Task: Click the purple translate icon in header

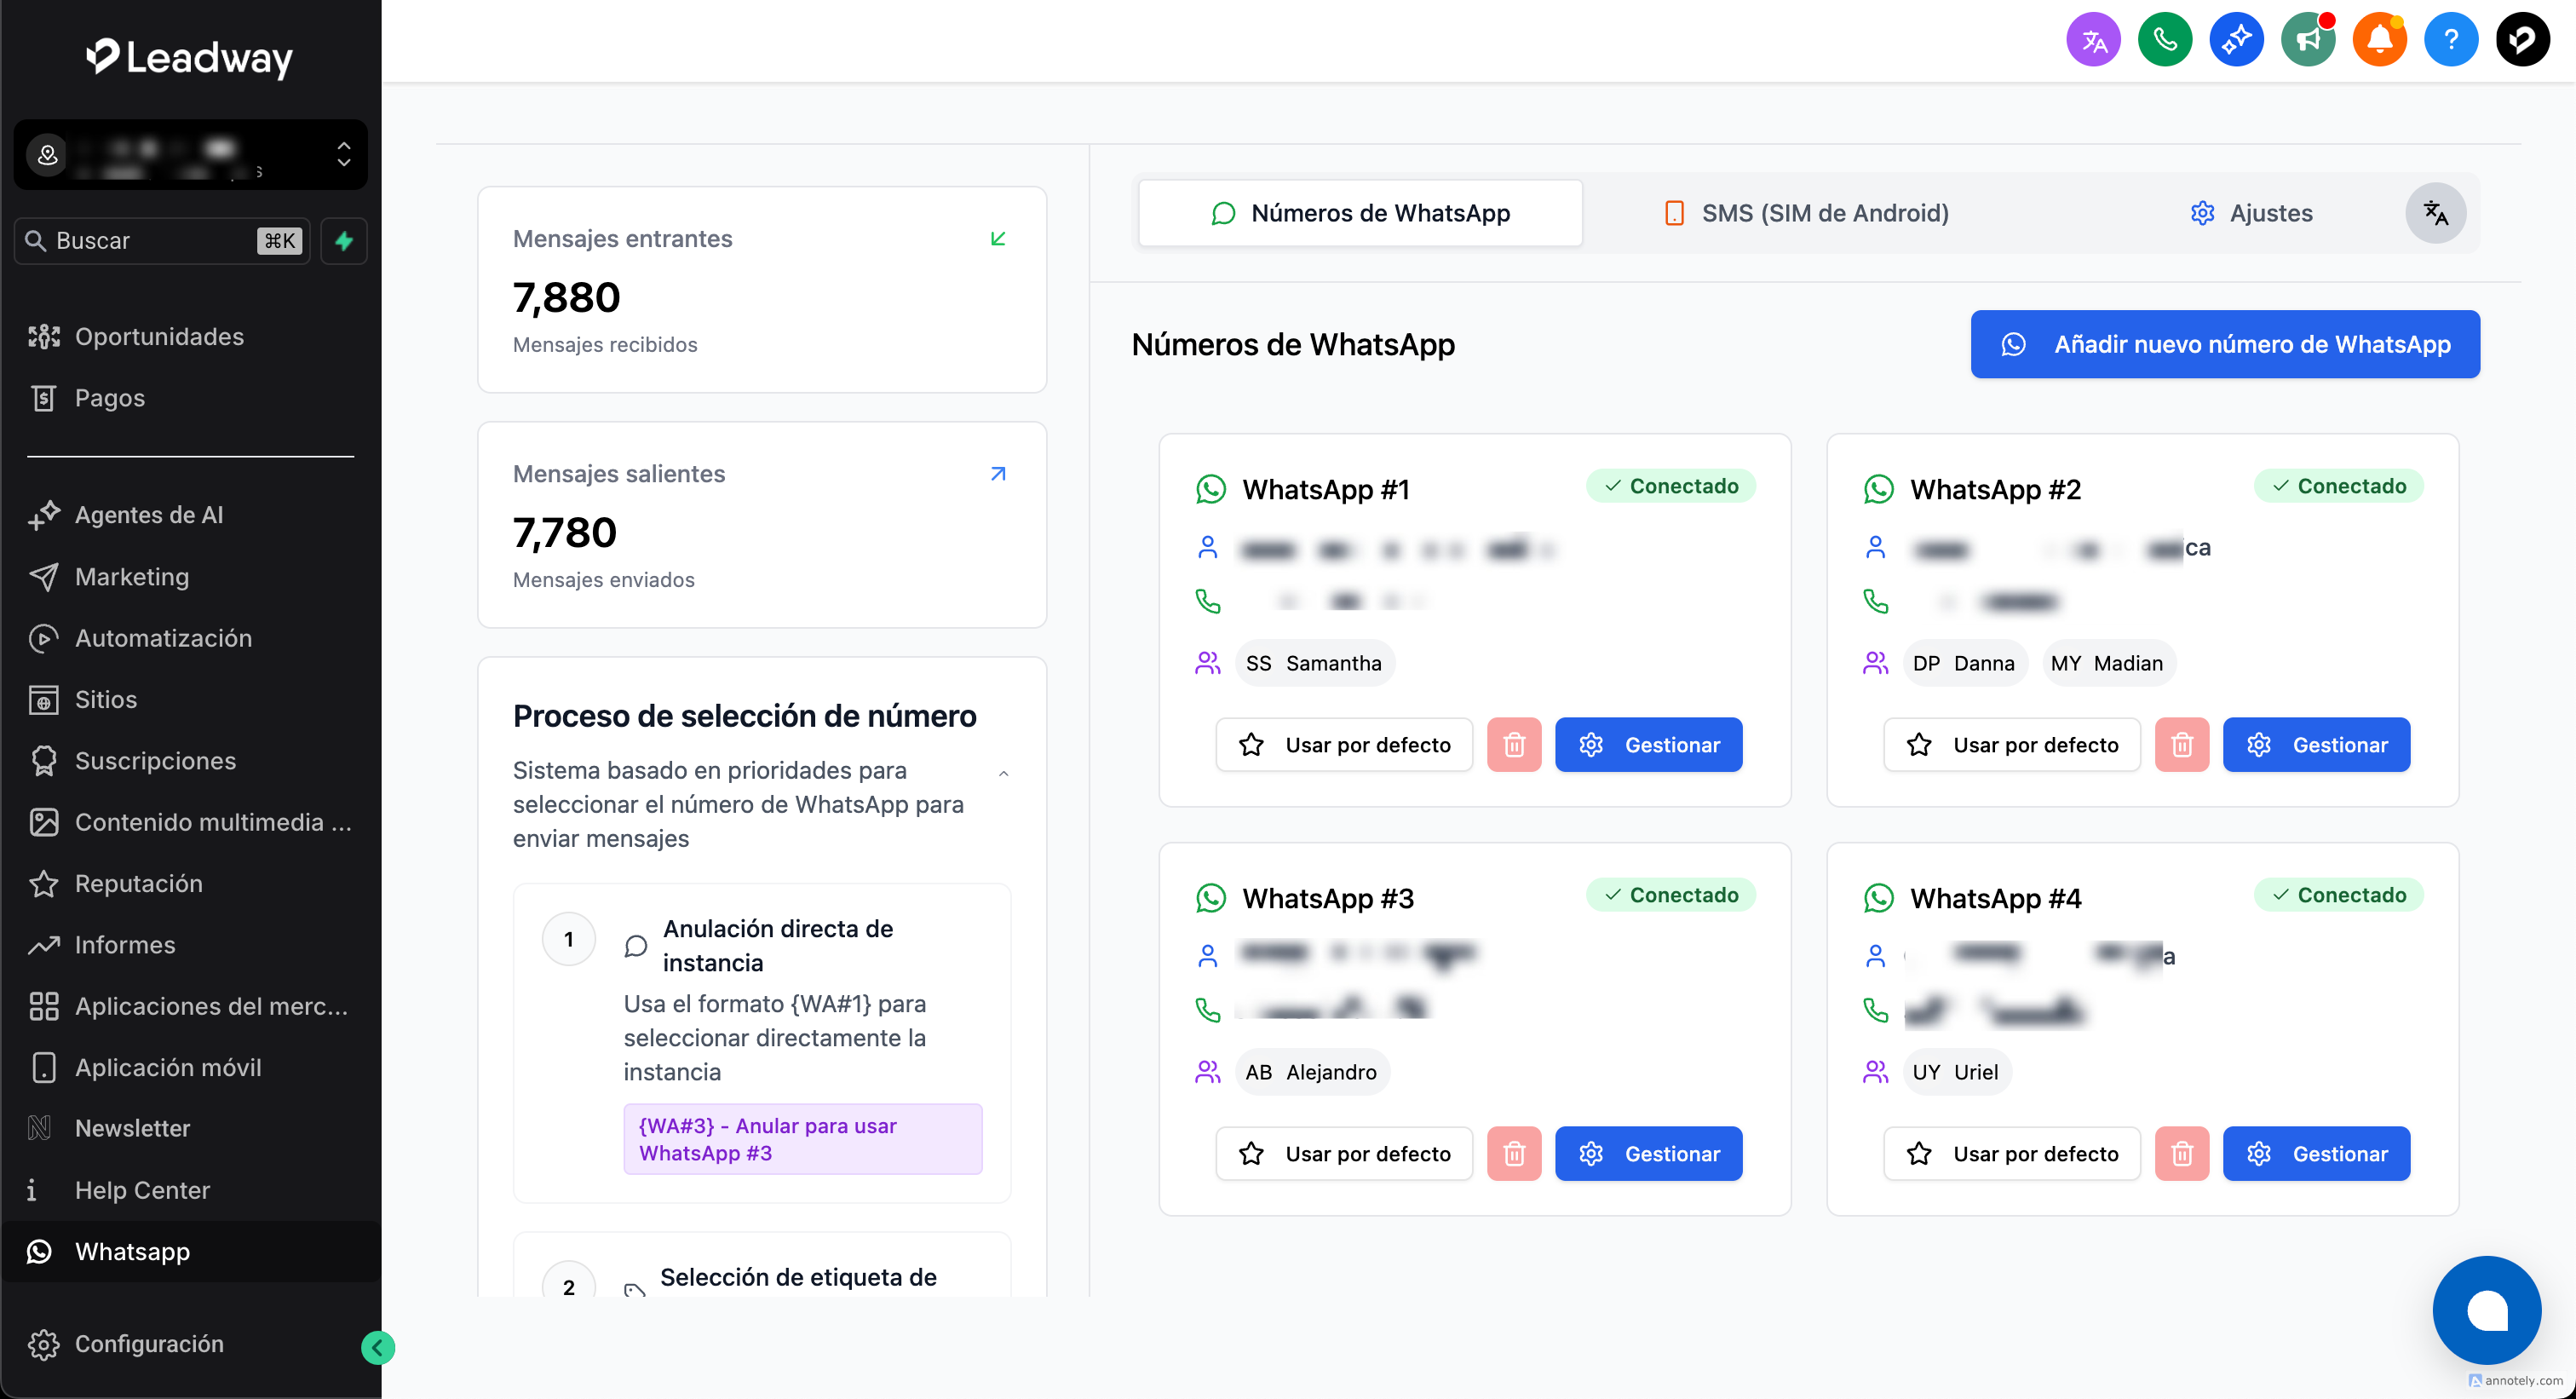Action: (x=2093, y=40)
